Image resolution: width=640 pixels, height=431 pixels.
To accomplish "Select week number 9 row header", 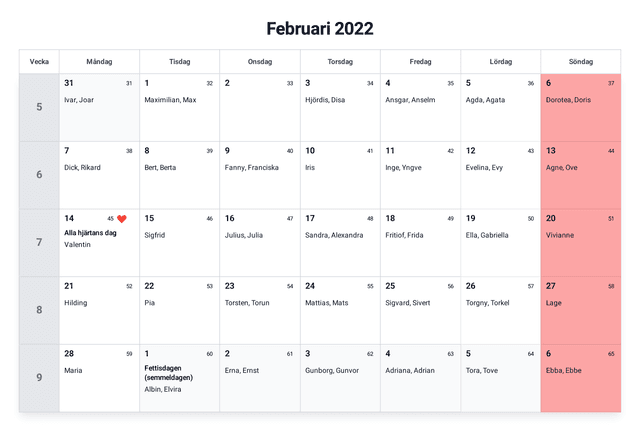I will (x=39, y=377).
